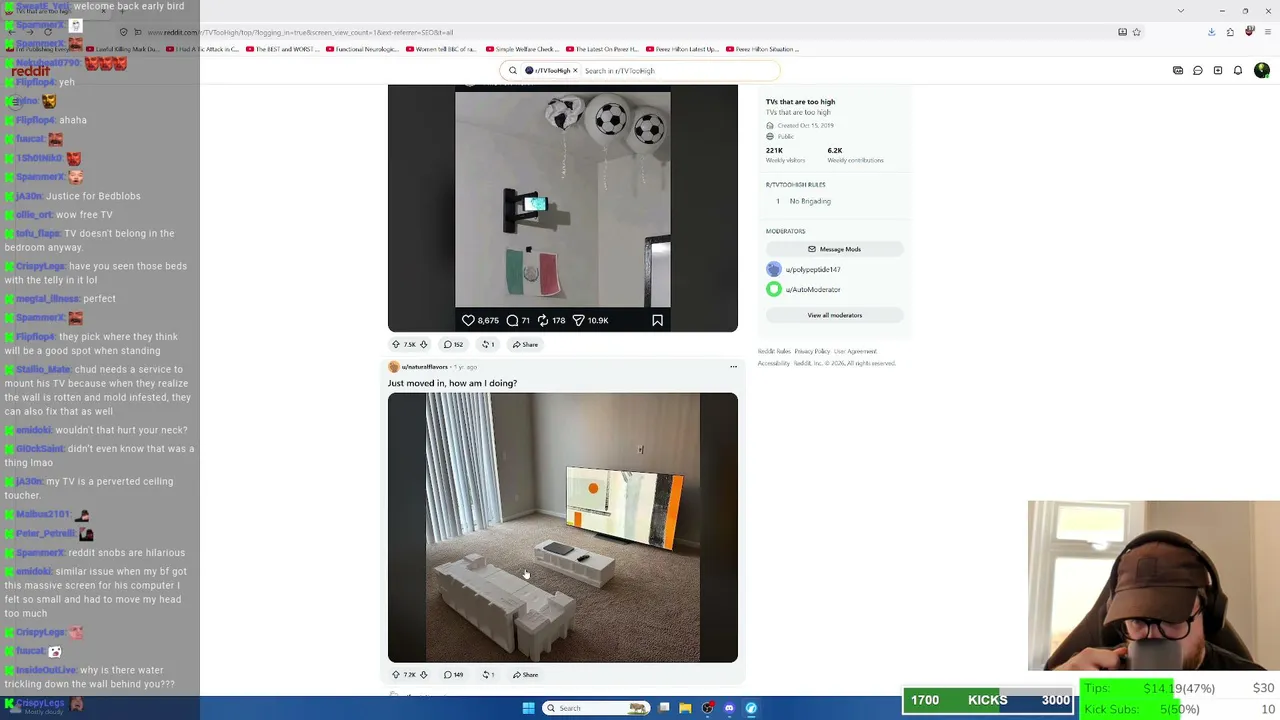Open the Privacy Policy footer link
Image resolution: width=1280 pixels, height=720 pixels.
click(812, 351)
